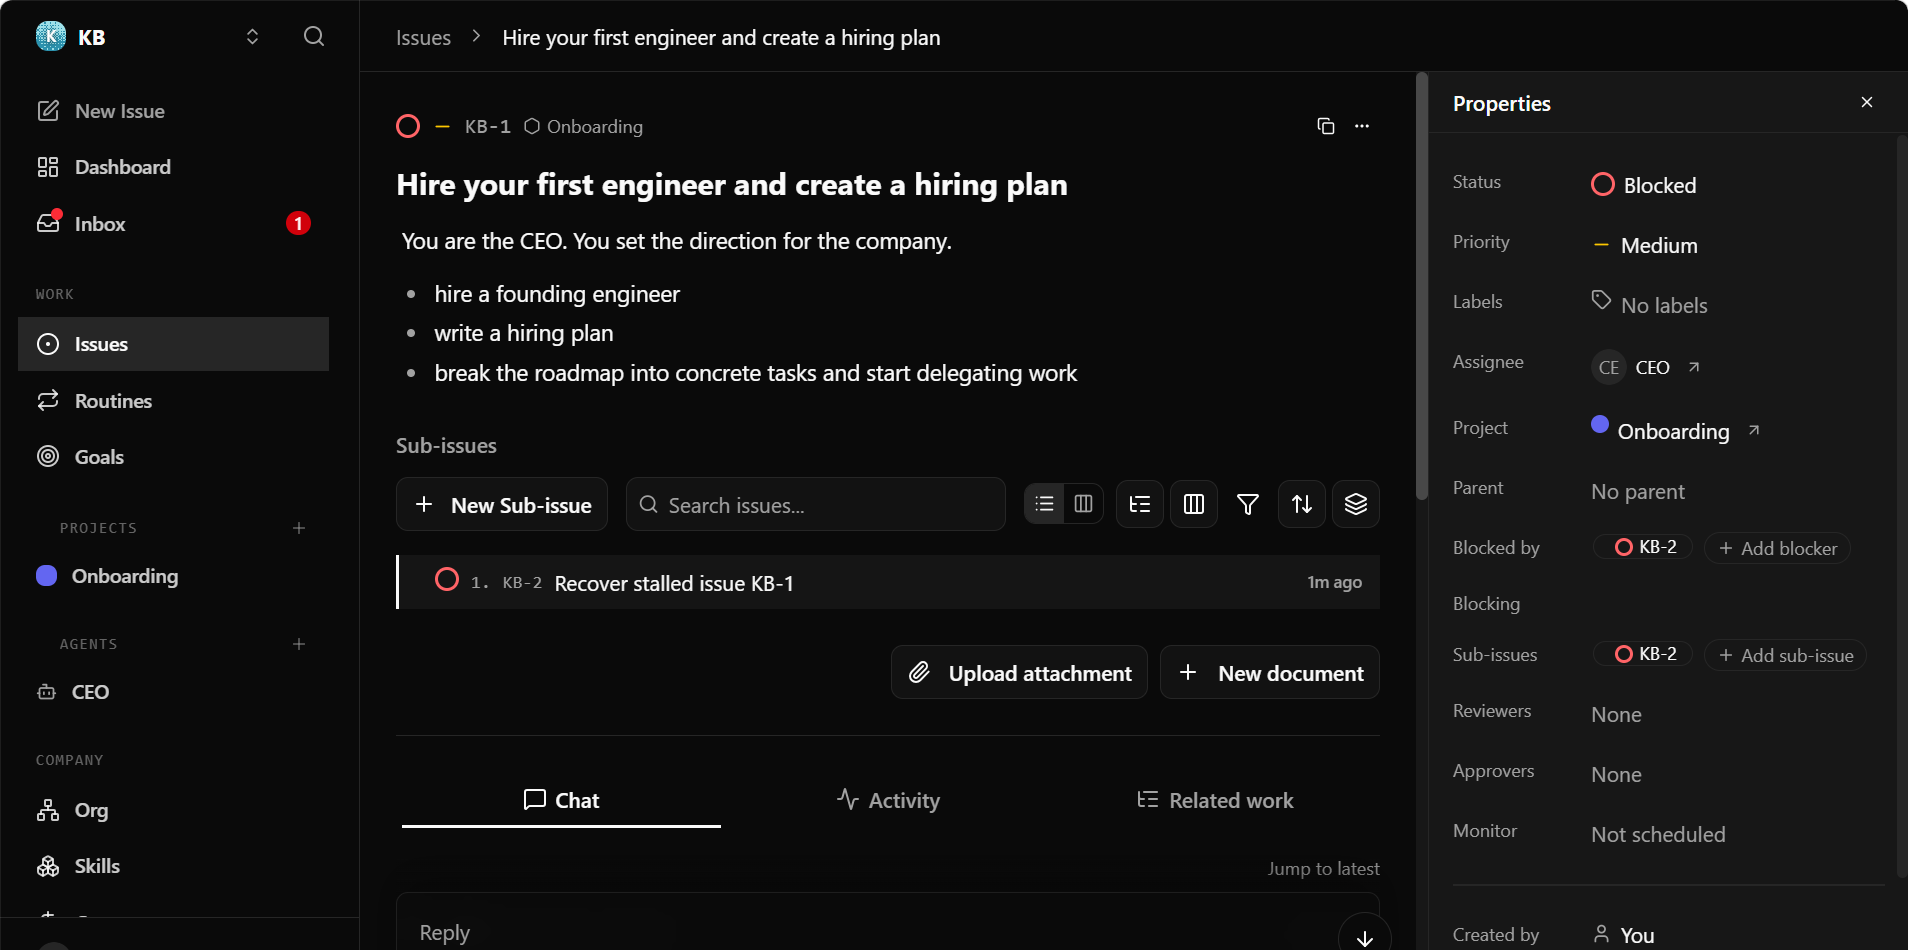
Task: Click Add blocker button
Action: [1777, 548]
